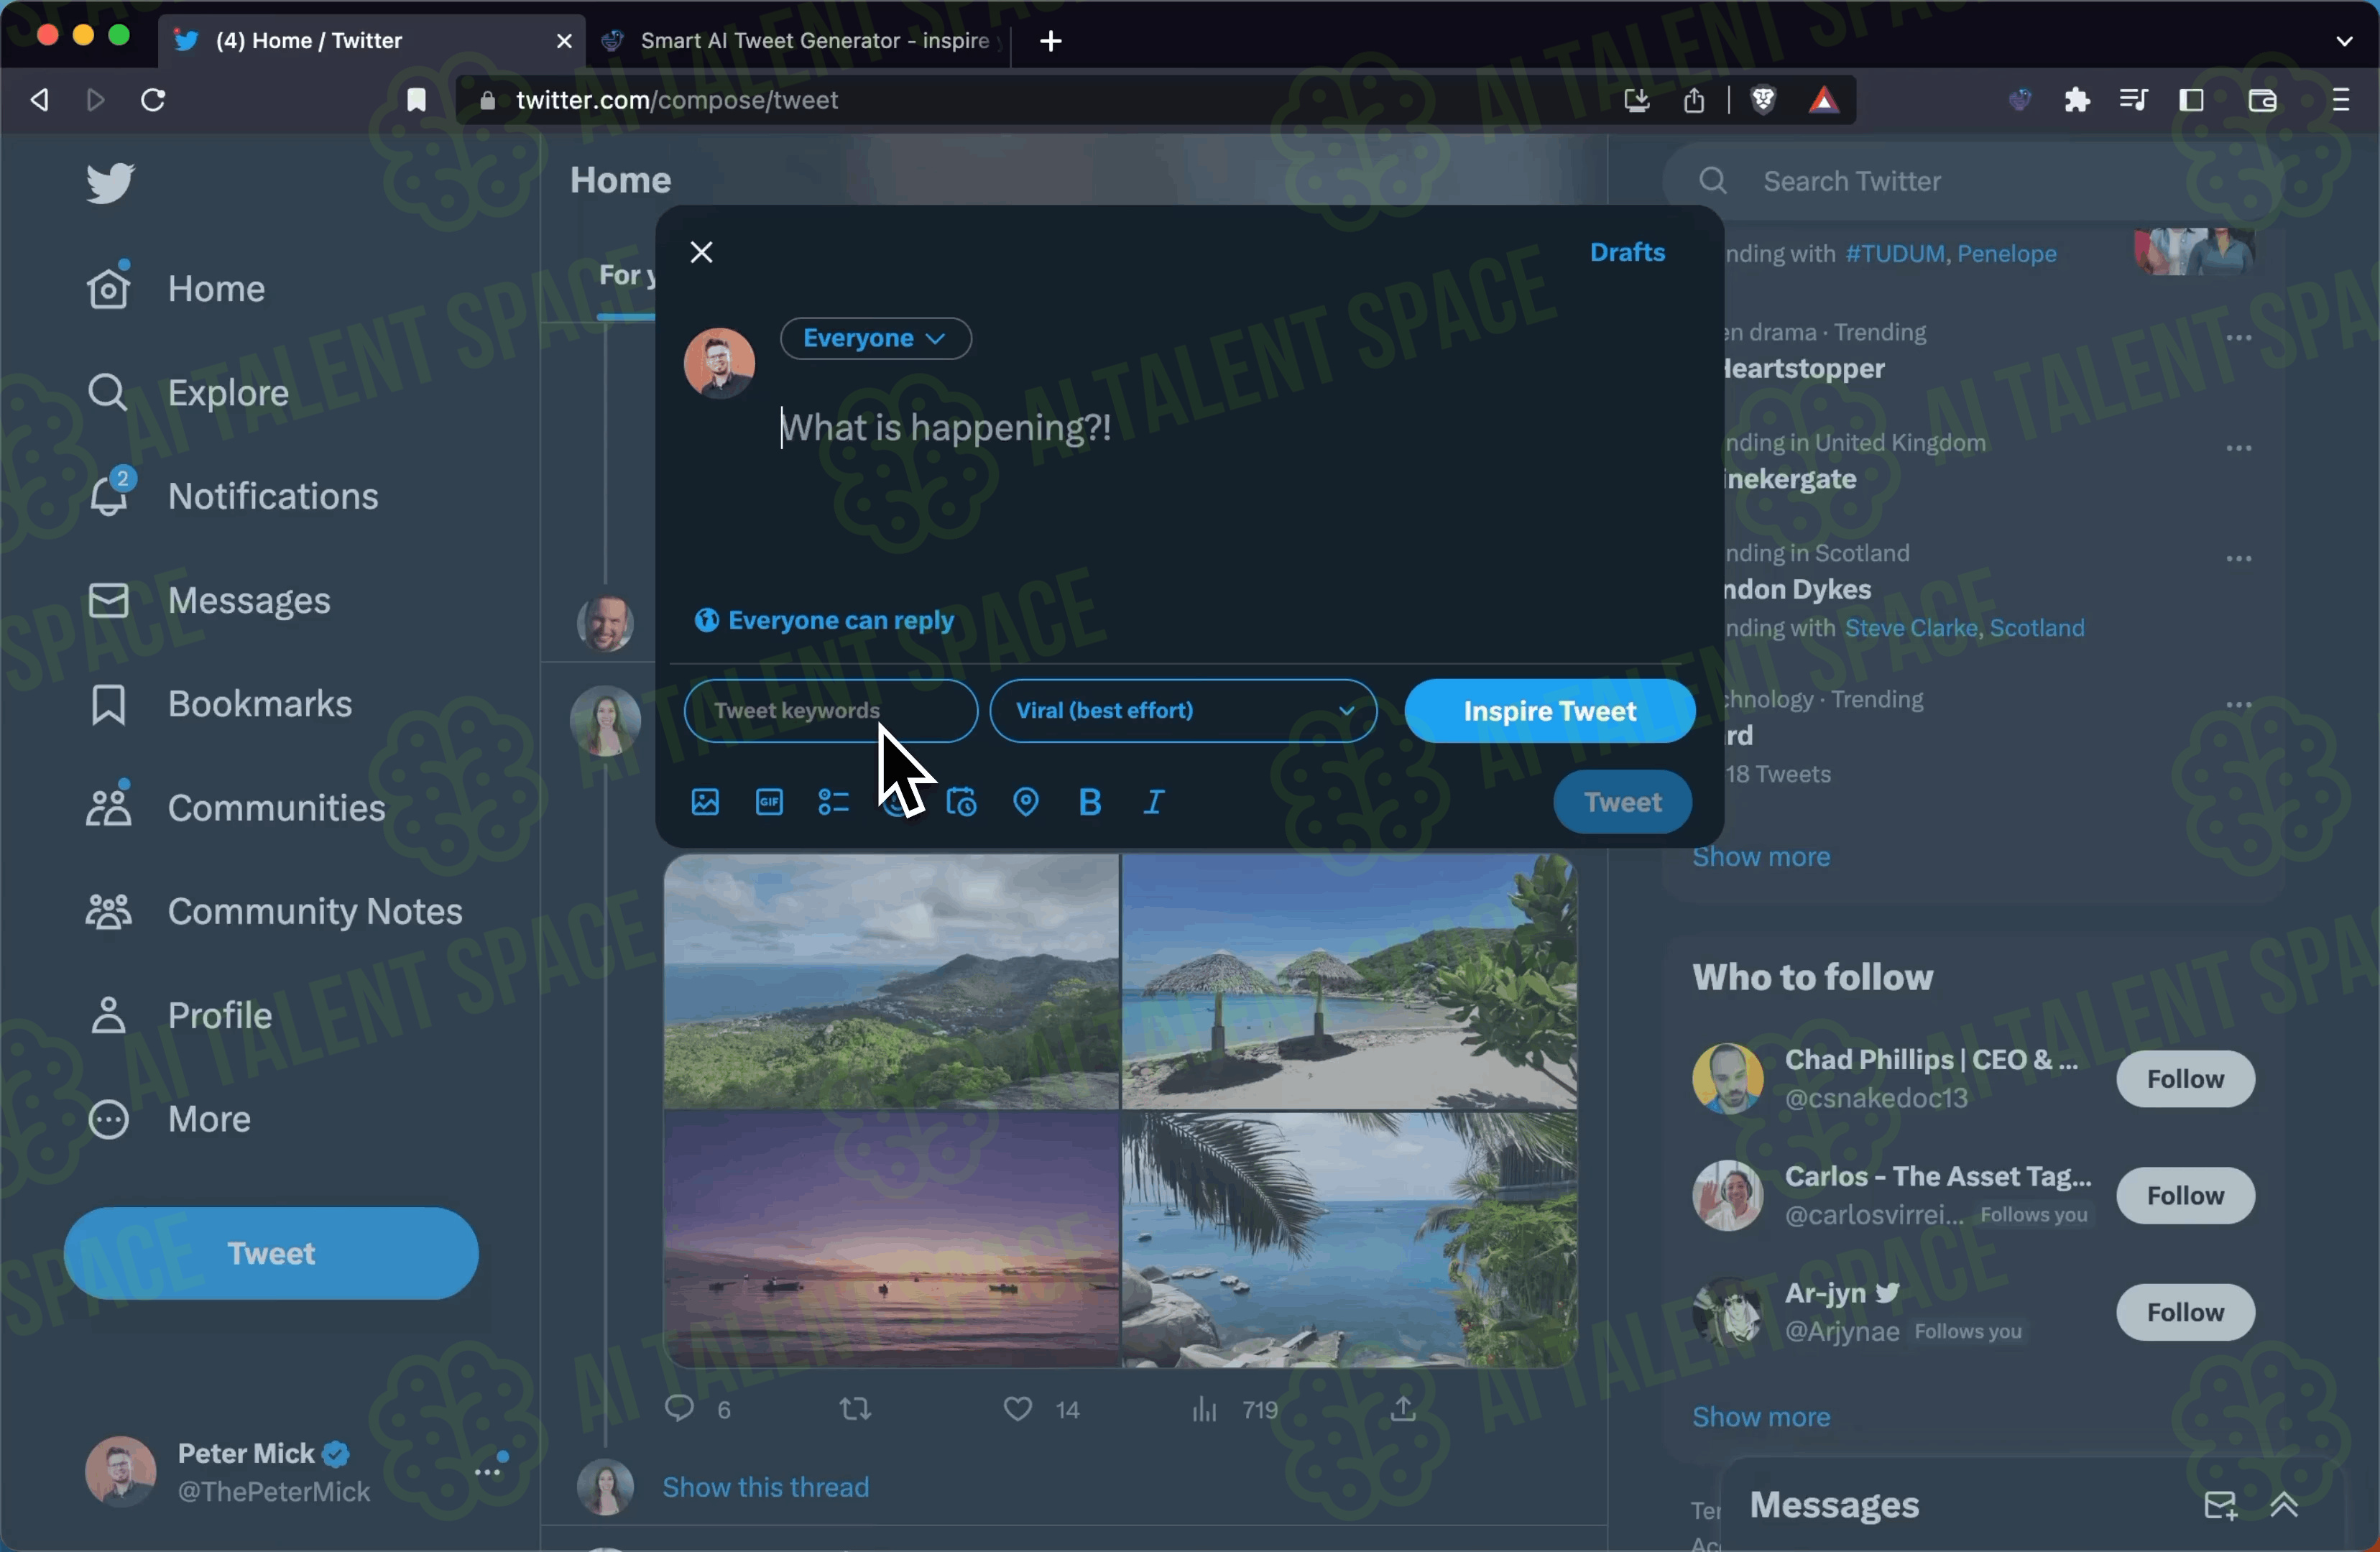2380x1552 pixels.
Task: Like the beach photos tweet
Action: (1018, 1409)
